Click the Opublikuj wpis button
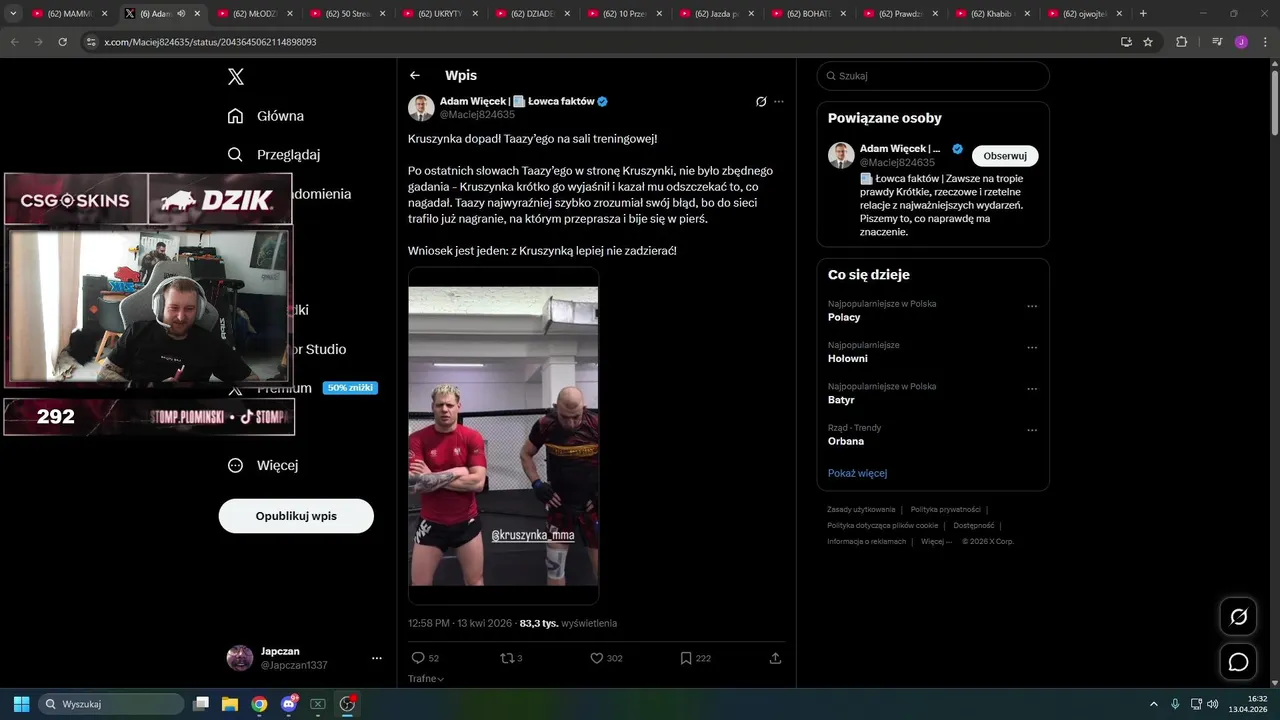The width and height of the screenshot is (1280, 720). 296,516
